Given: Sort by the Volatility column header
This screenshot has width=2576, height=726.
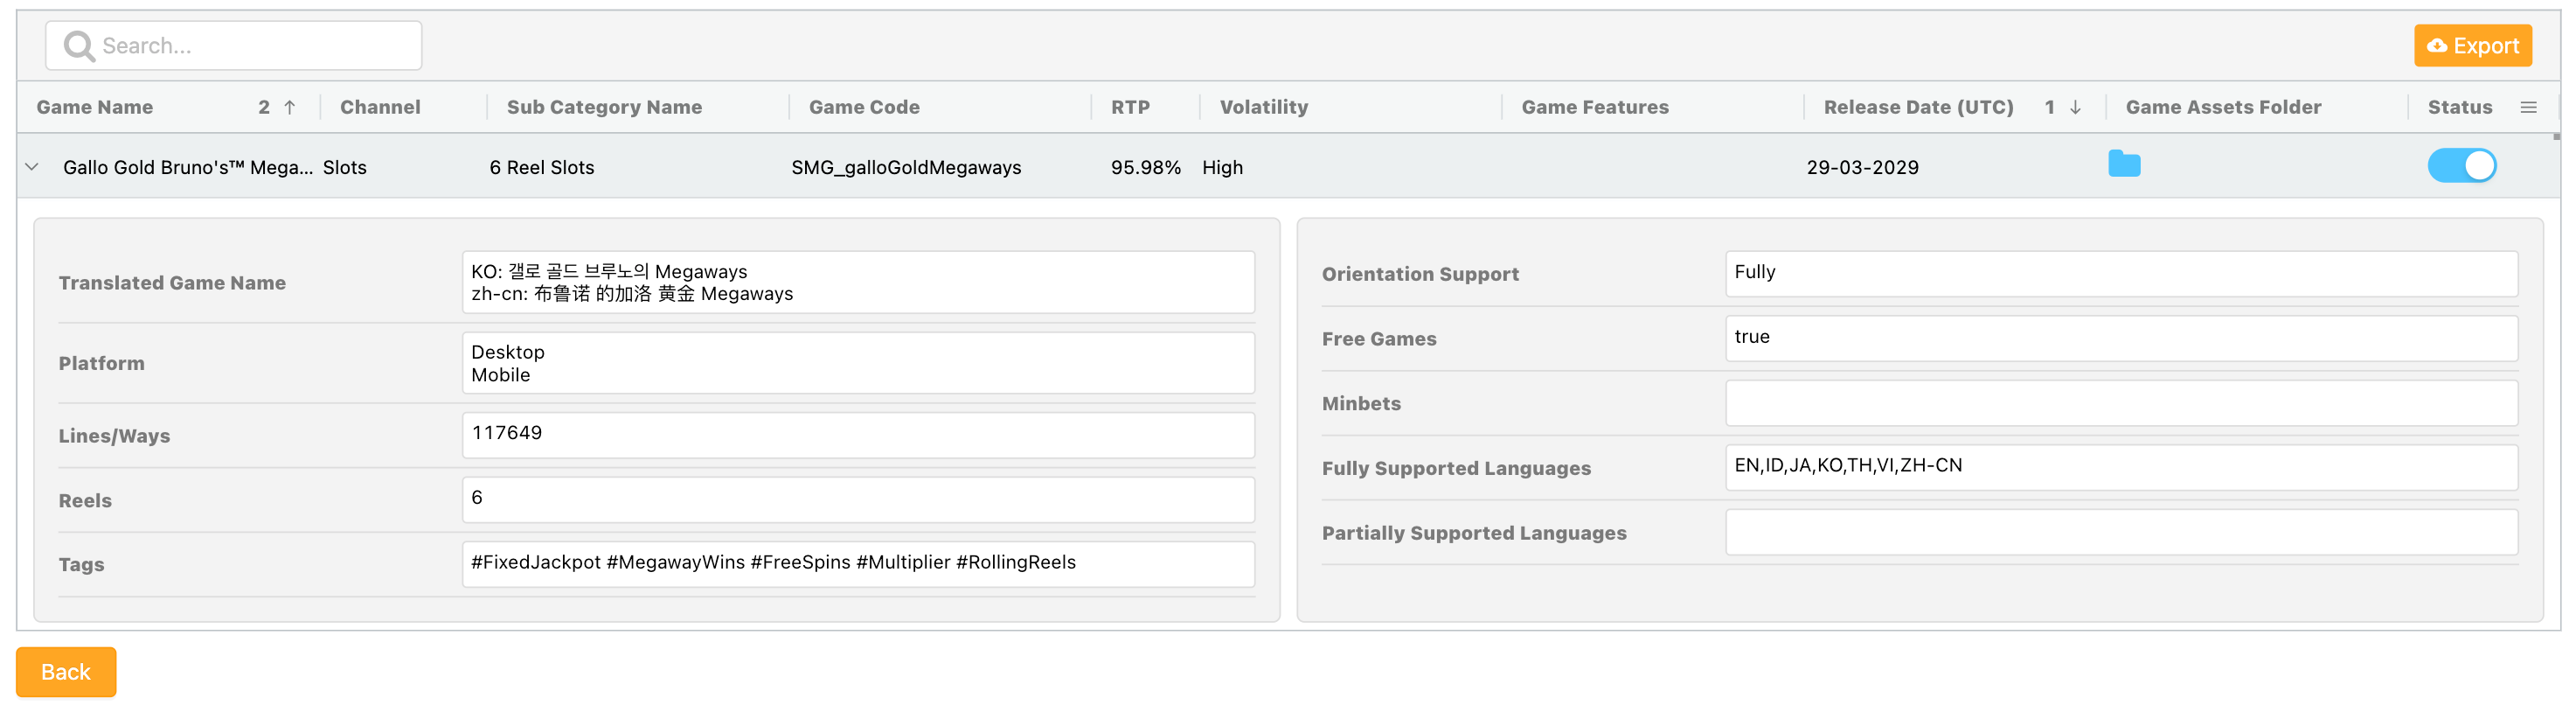Looking at the screenshot, I should click(x=1263, y=108).
